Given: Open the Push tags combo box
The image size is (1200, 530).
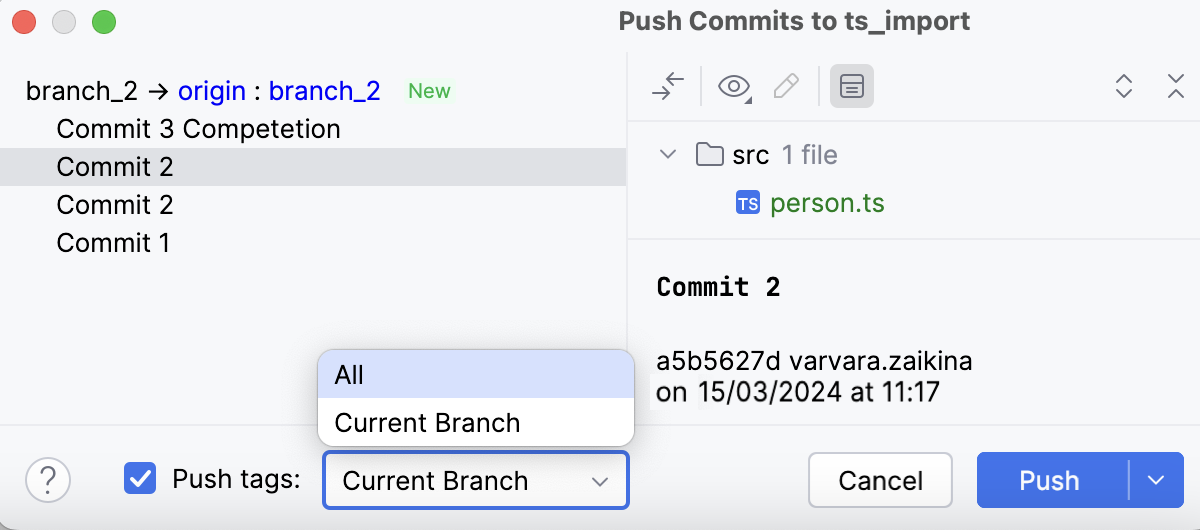Looking at the screenshot, I should point(475,481).
